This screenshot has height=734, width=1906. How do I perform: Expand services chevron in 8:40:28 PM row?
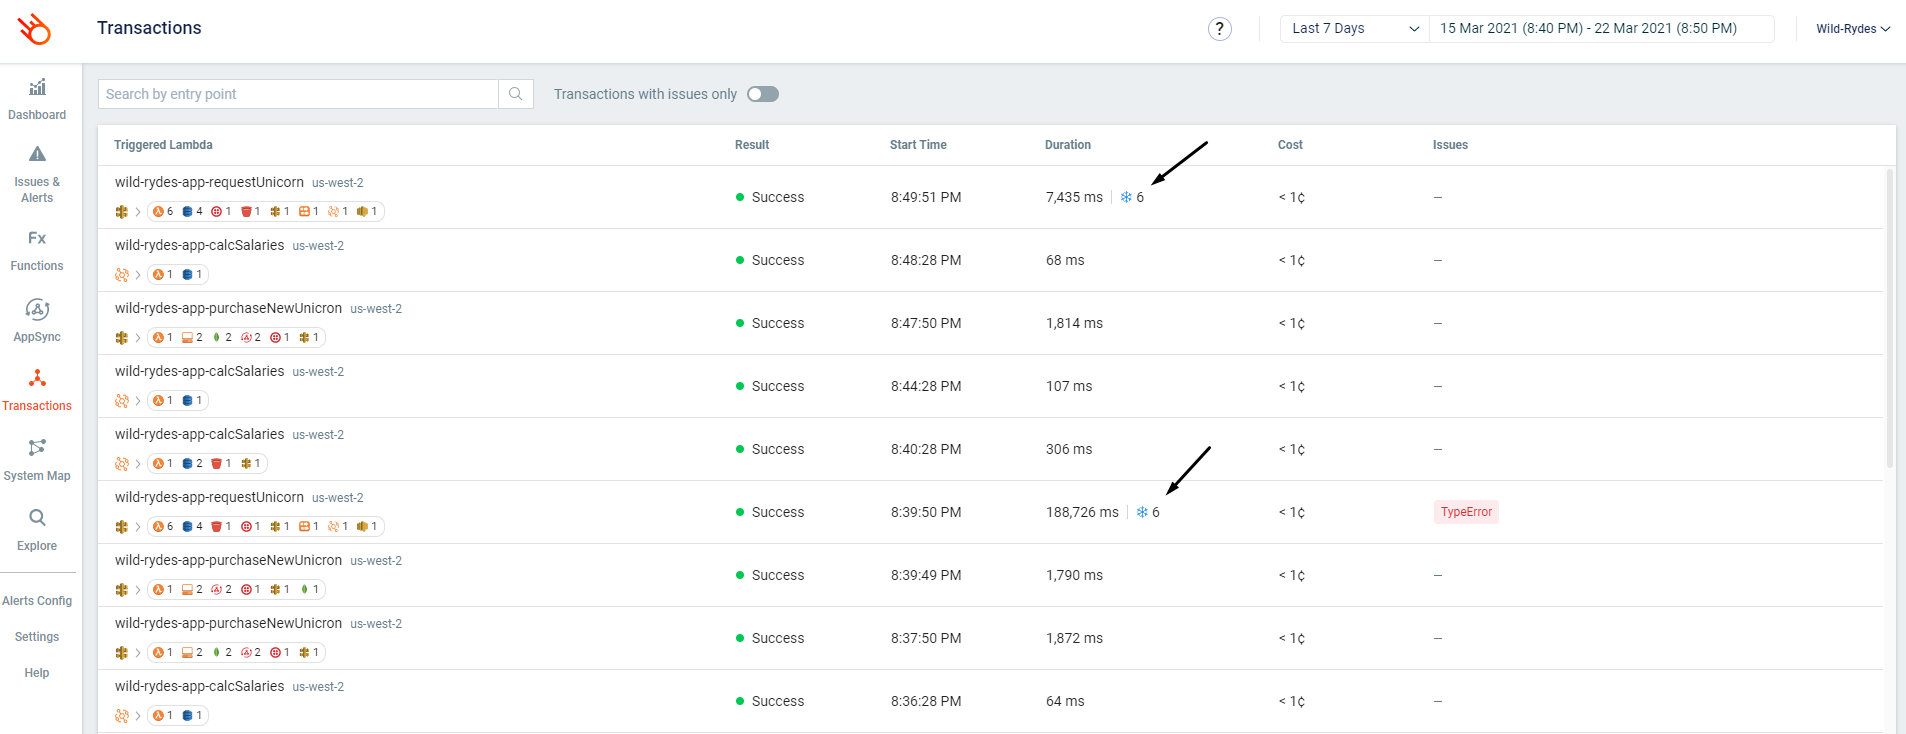138,464
